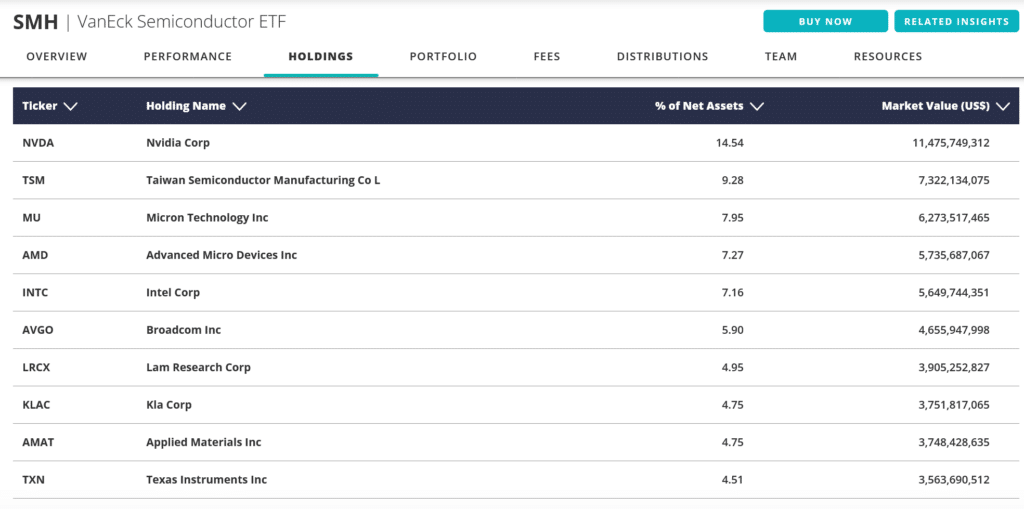1024x509 pixels.
Task: Open the Fees tab
Action: point(547,57)
